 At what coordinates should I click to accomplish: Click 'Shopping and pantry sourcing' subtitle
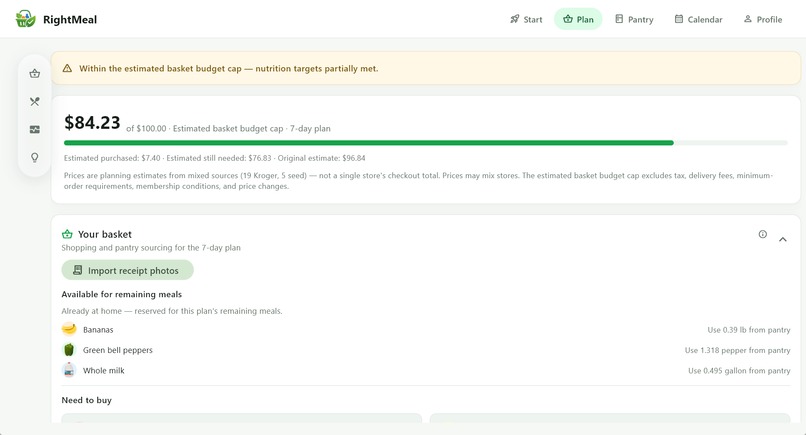click(151, 248)
